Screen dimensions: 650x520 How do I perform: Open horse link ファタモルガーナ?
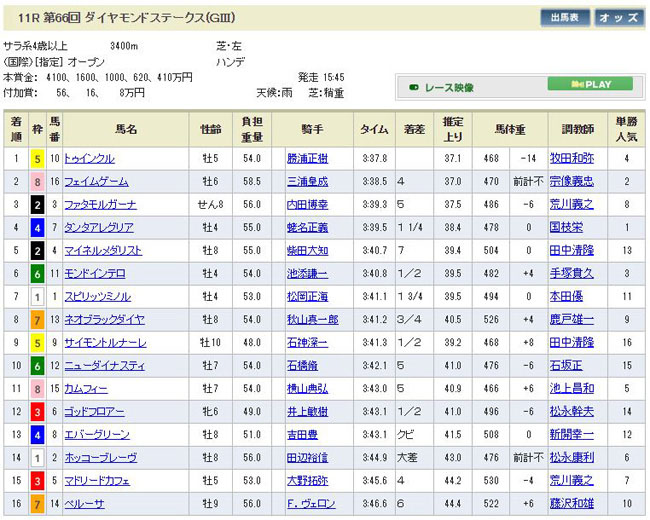98,204
